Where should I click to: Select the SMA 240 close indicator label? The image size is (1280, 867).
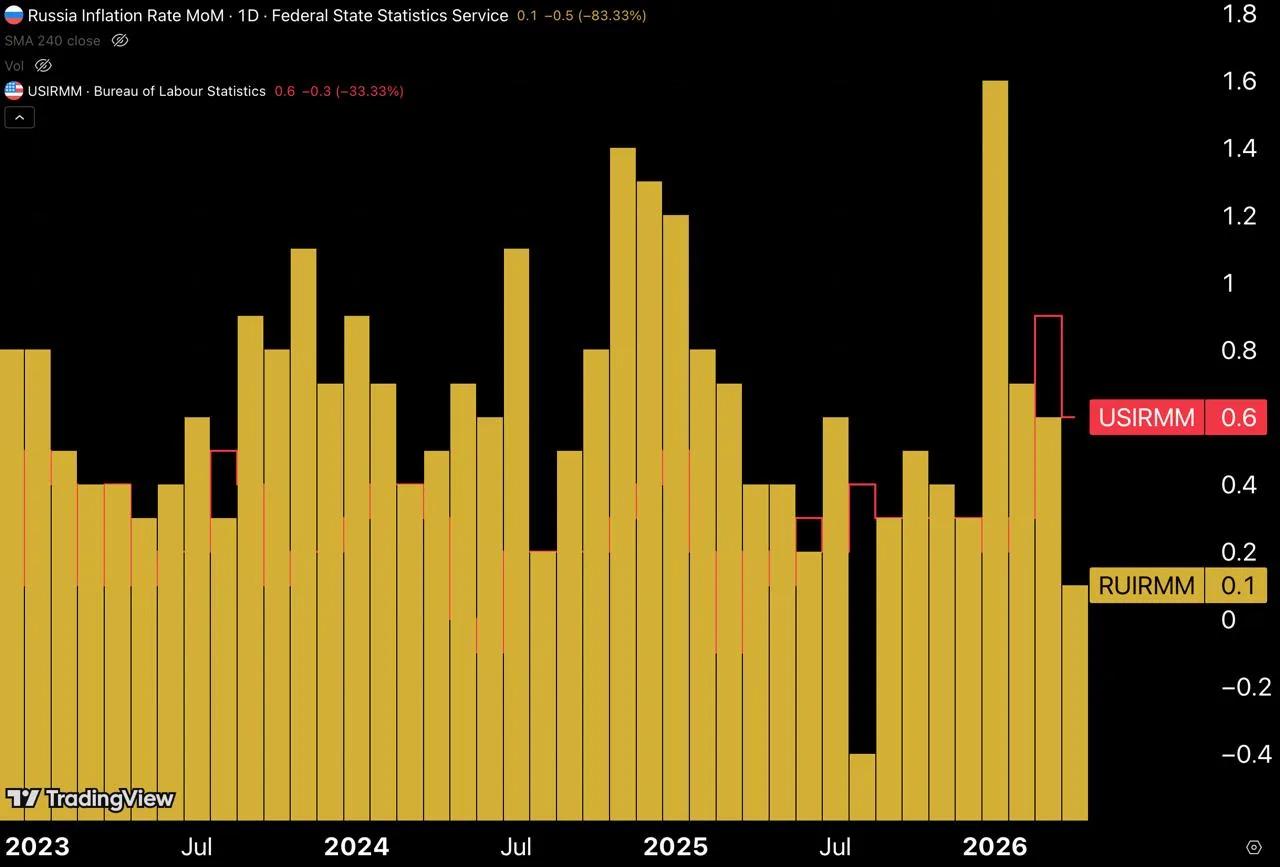pos(52,41)
